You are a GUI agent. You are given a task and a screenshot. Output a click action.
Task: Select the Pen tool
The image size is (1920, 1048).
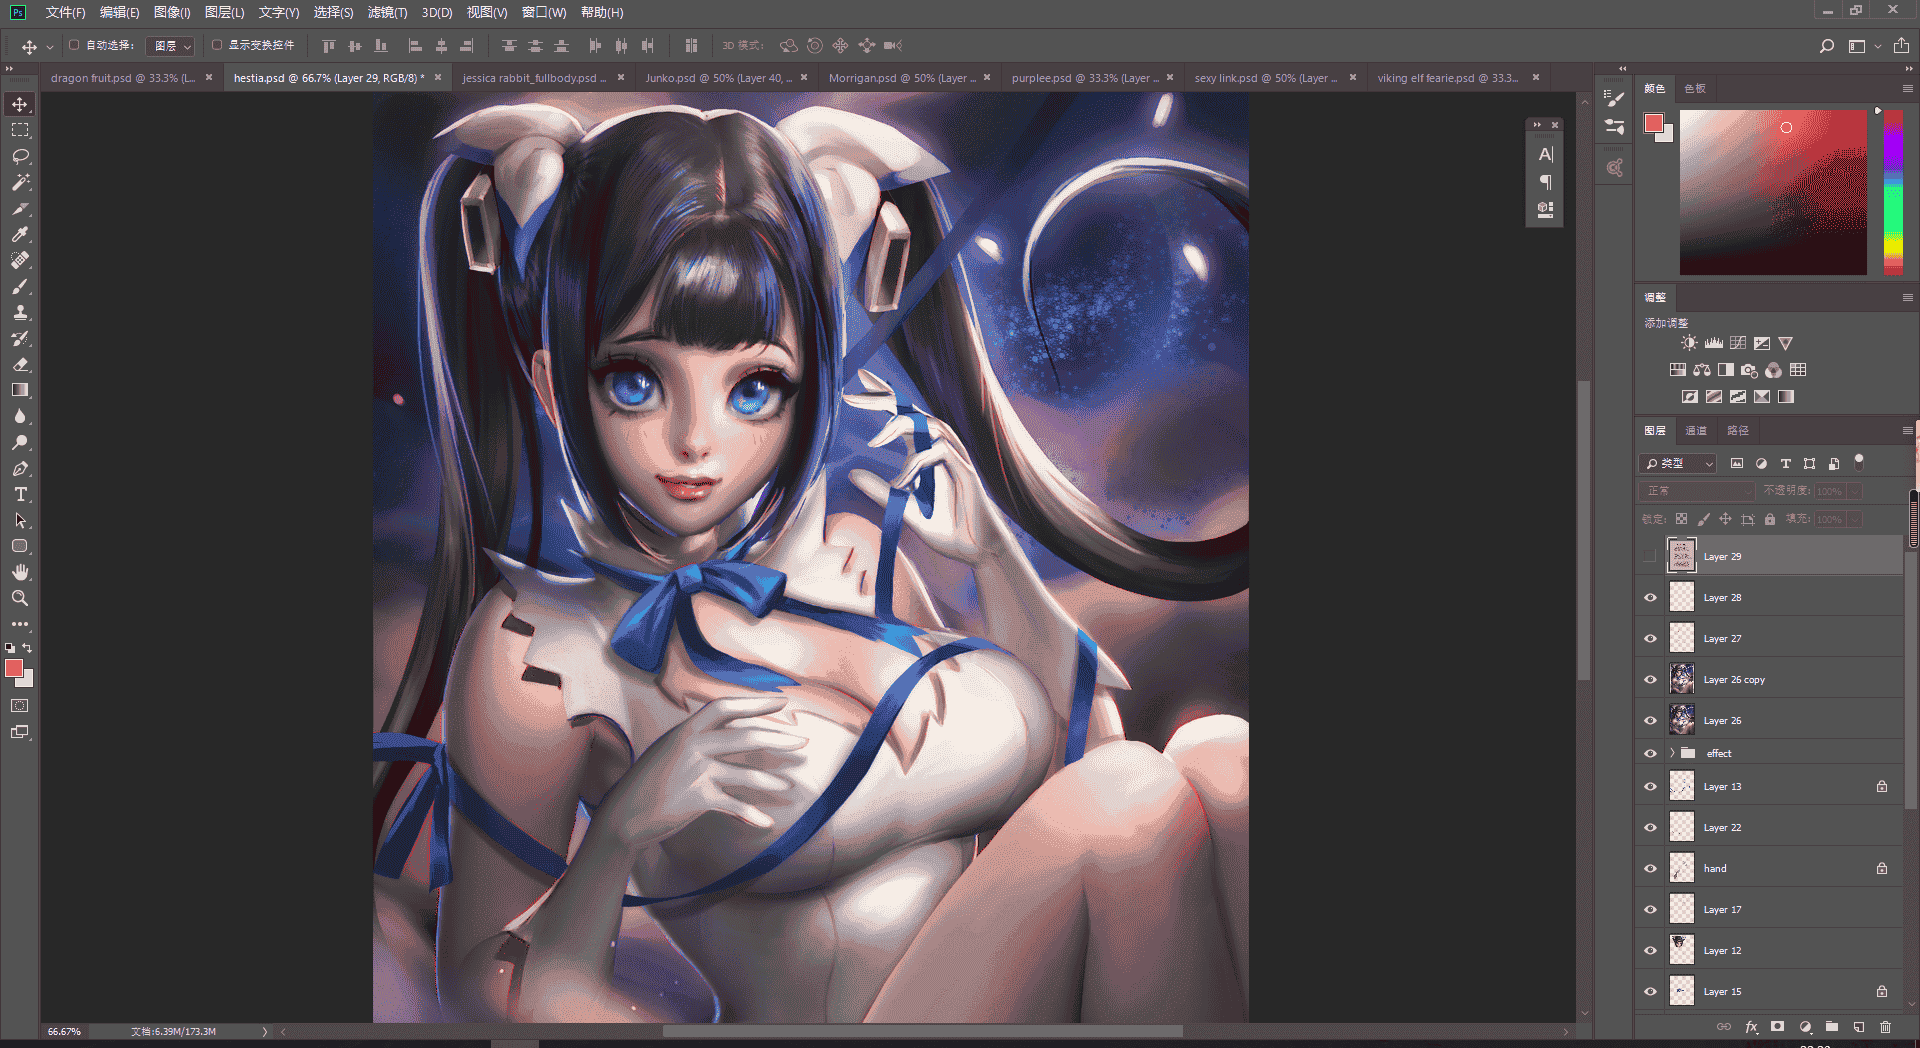20,468
